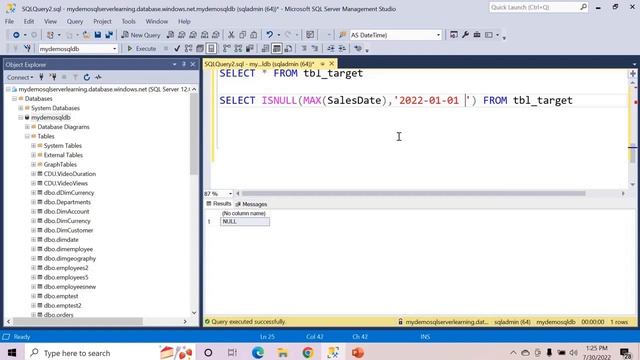The image size is (640, 360).
Task: Open the Query menu
Action: pyautogui.click(x=75, y=21)
